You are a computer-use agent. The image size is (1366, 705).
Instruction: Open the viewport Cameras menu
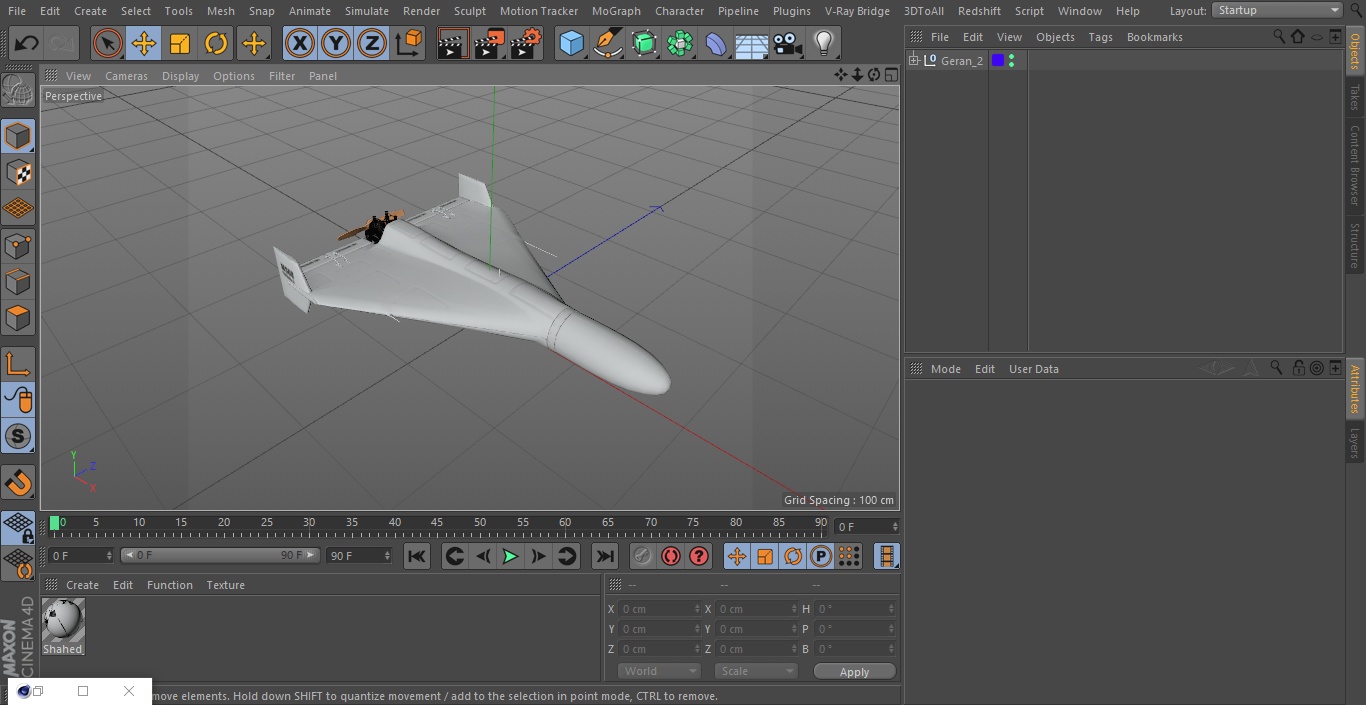[126, 76]
